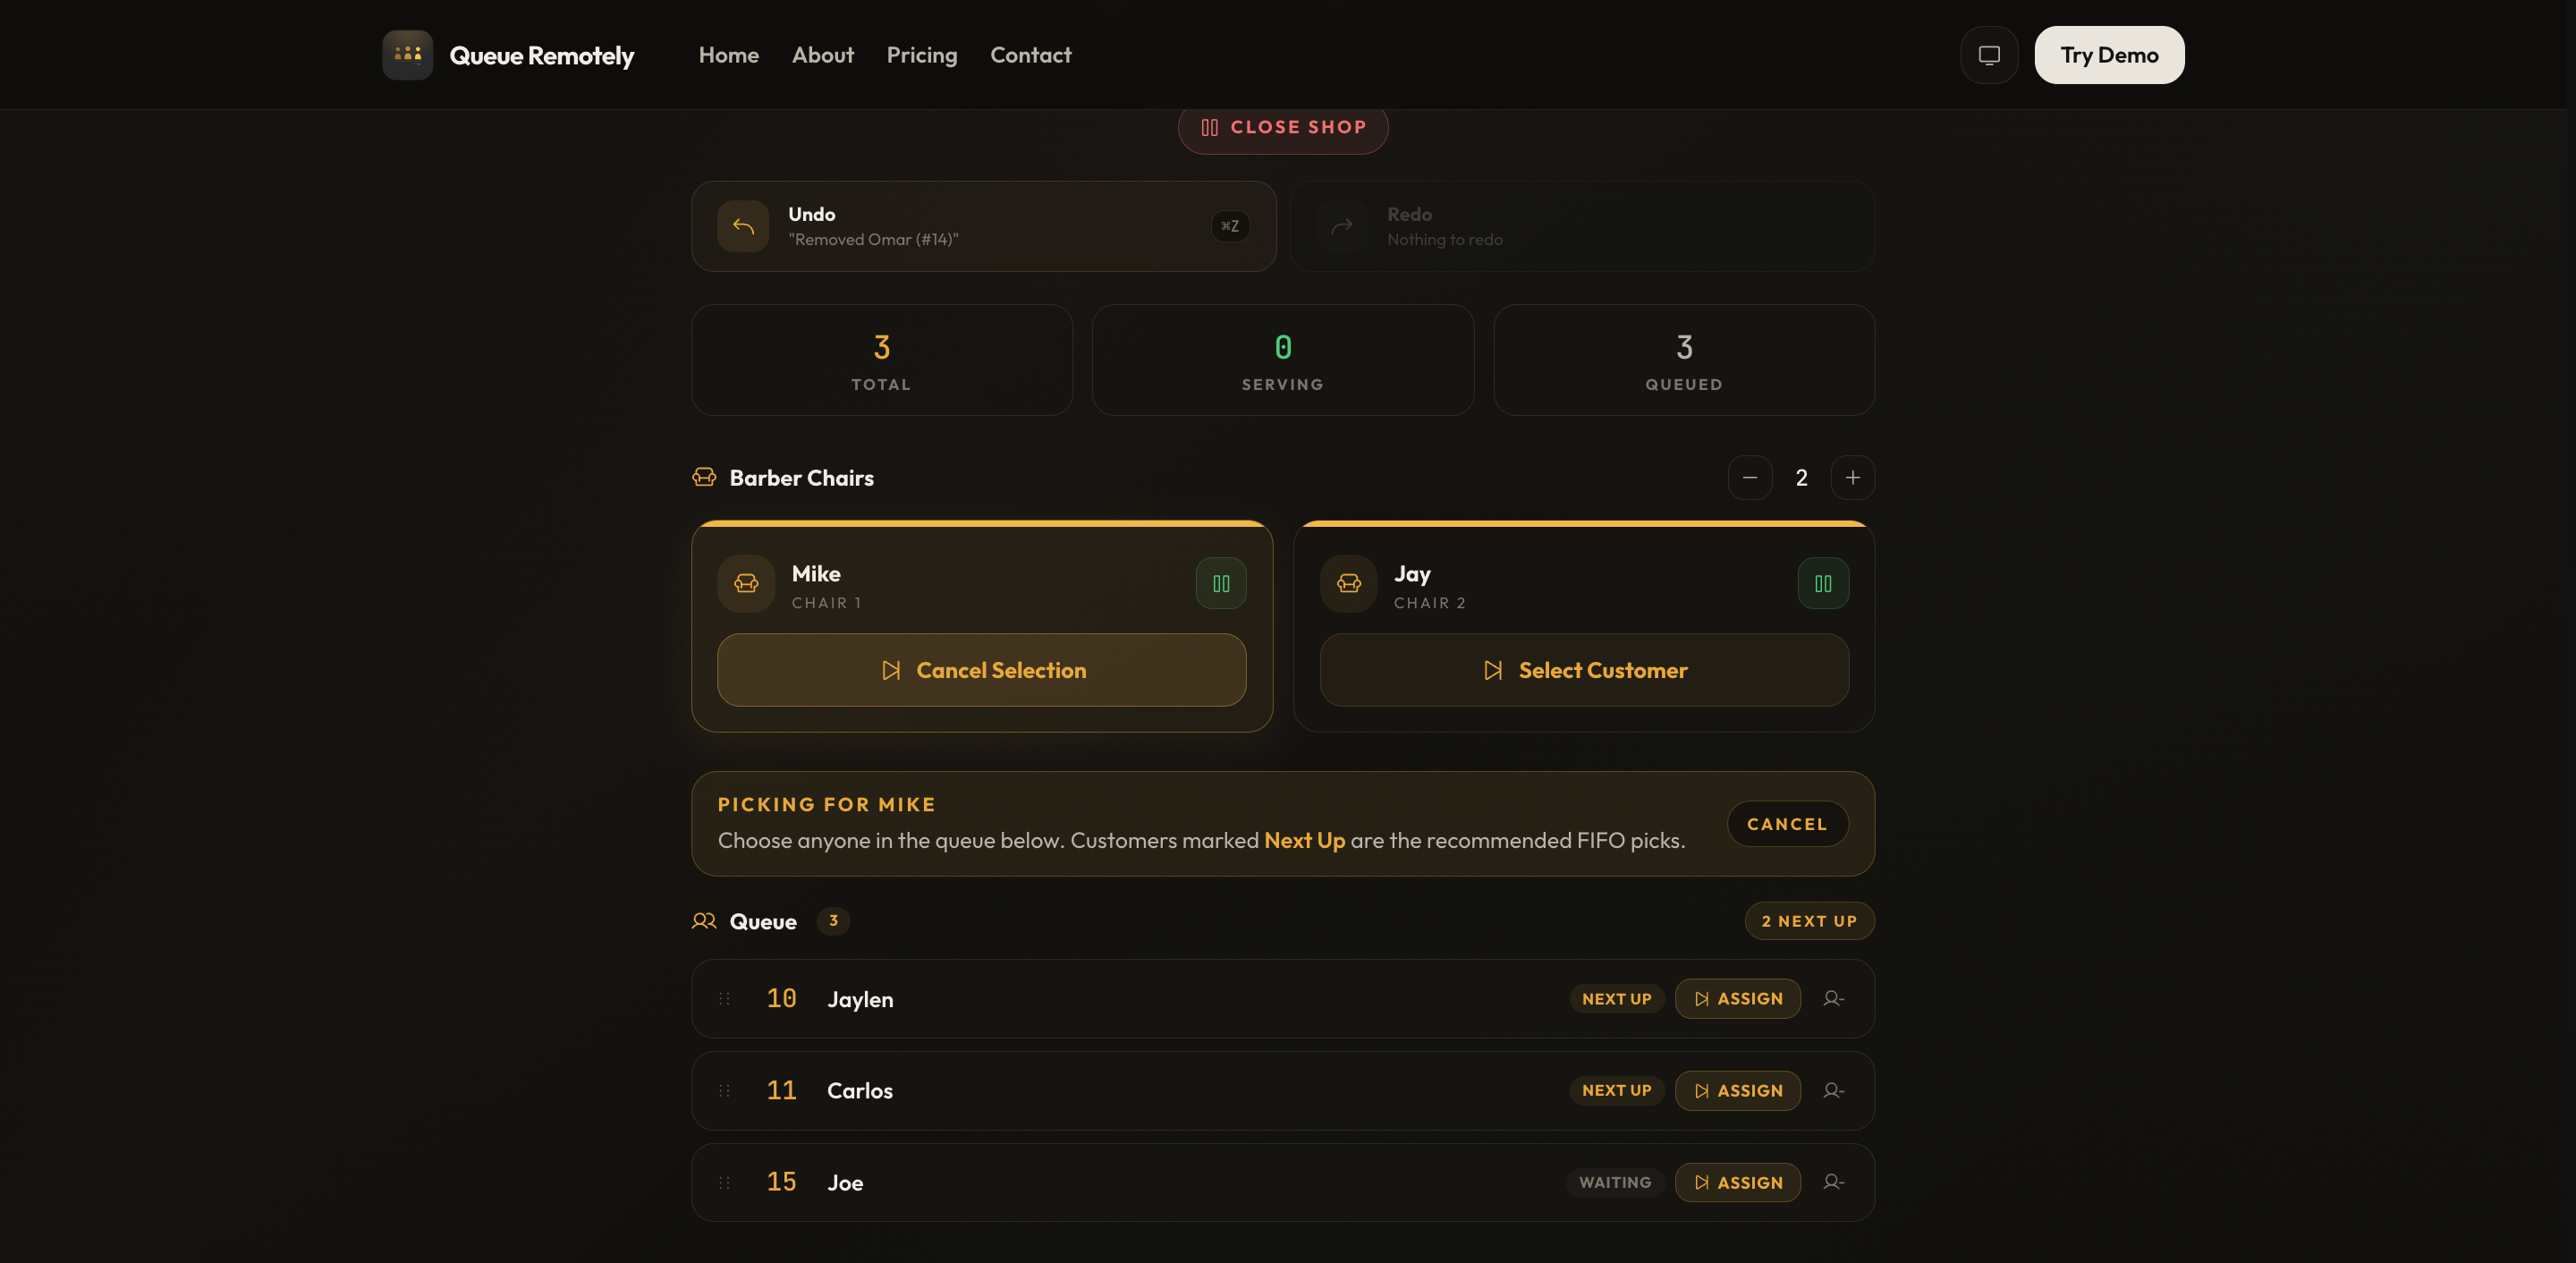Grab the drag handle beside Jaylen

pos(725,999)
